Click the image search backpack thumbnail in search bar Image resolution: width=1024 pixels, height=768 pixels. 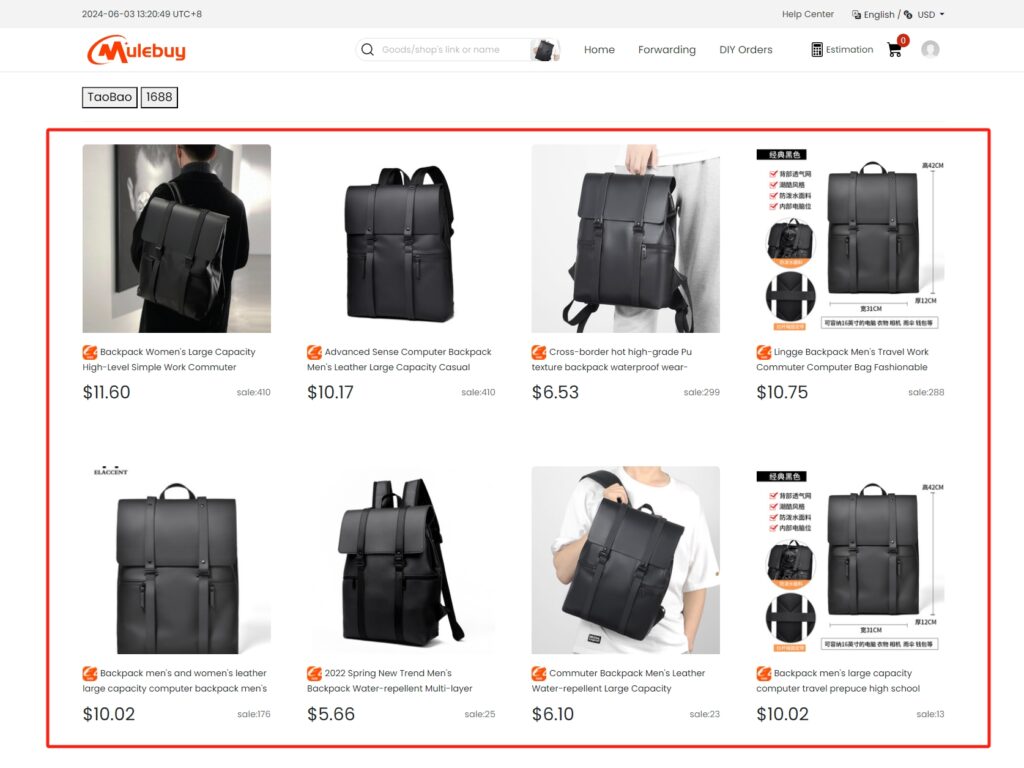544,50
